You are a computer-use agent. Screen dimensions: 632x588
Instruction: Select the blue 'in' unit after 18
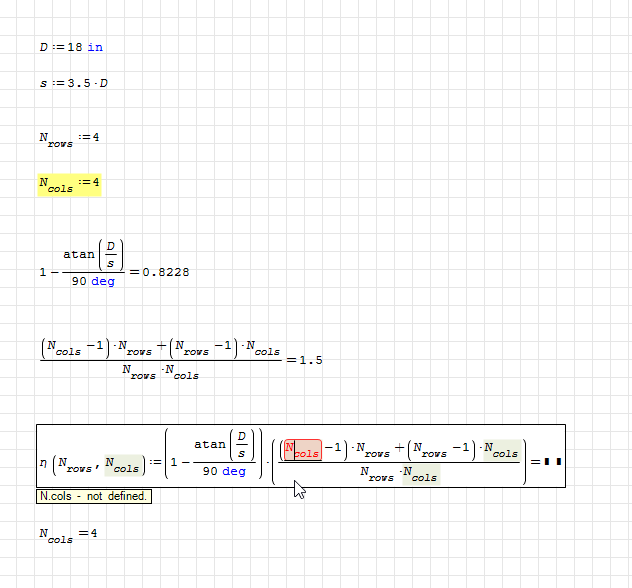point(95,47)
